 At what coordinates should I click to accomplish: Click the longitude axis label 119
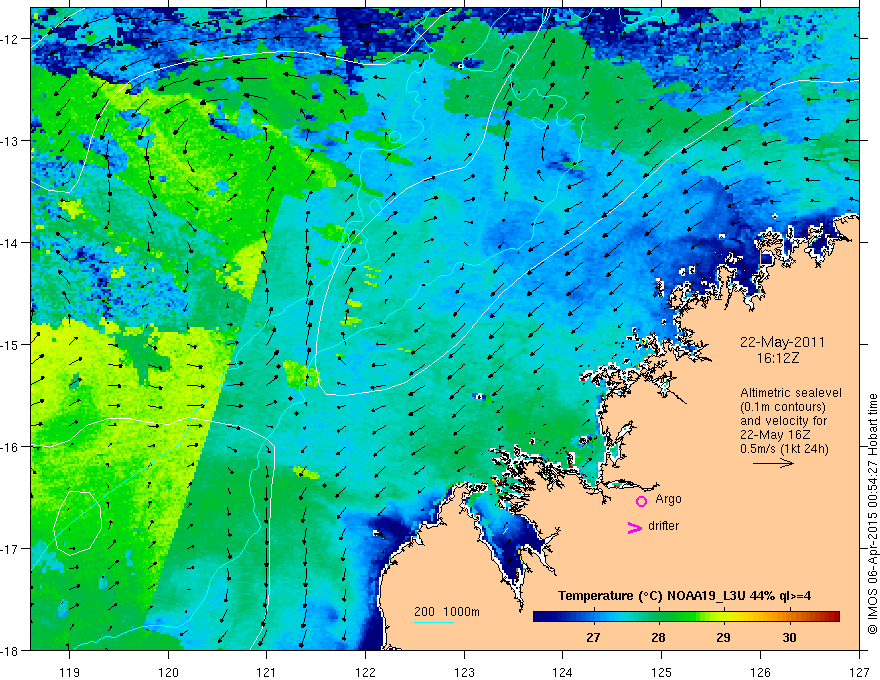tap(70, 672)
